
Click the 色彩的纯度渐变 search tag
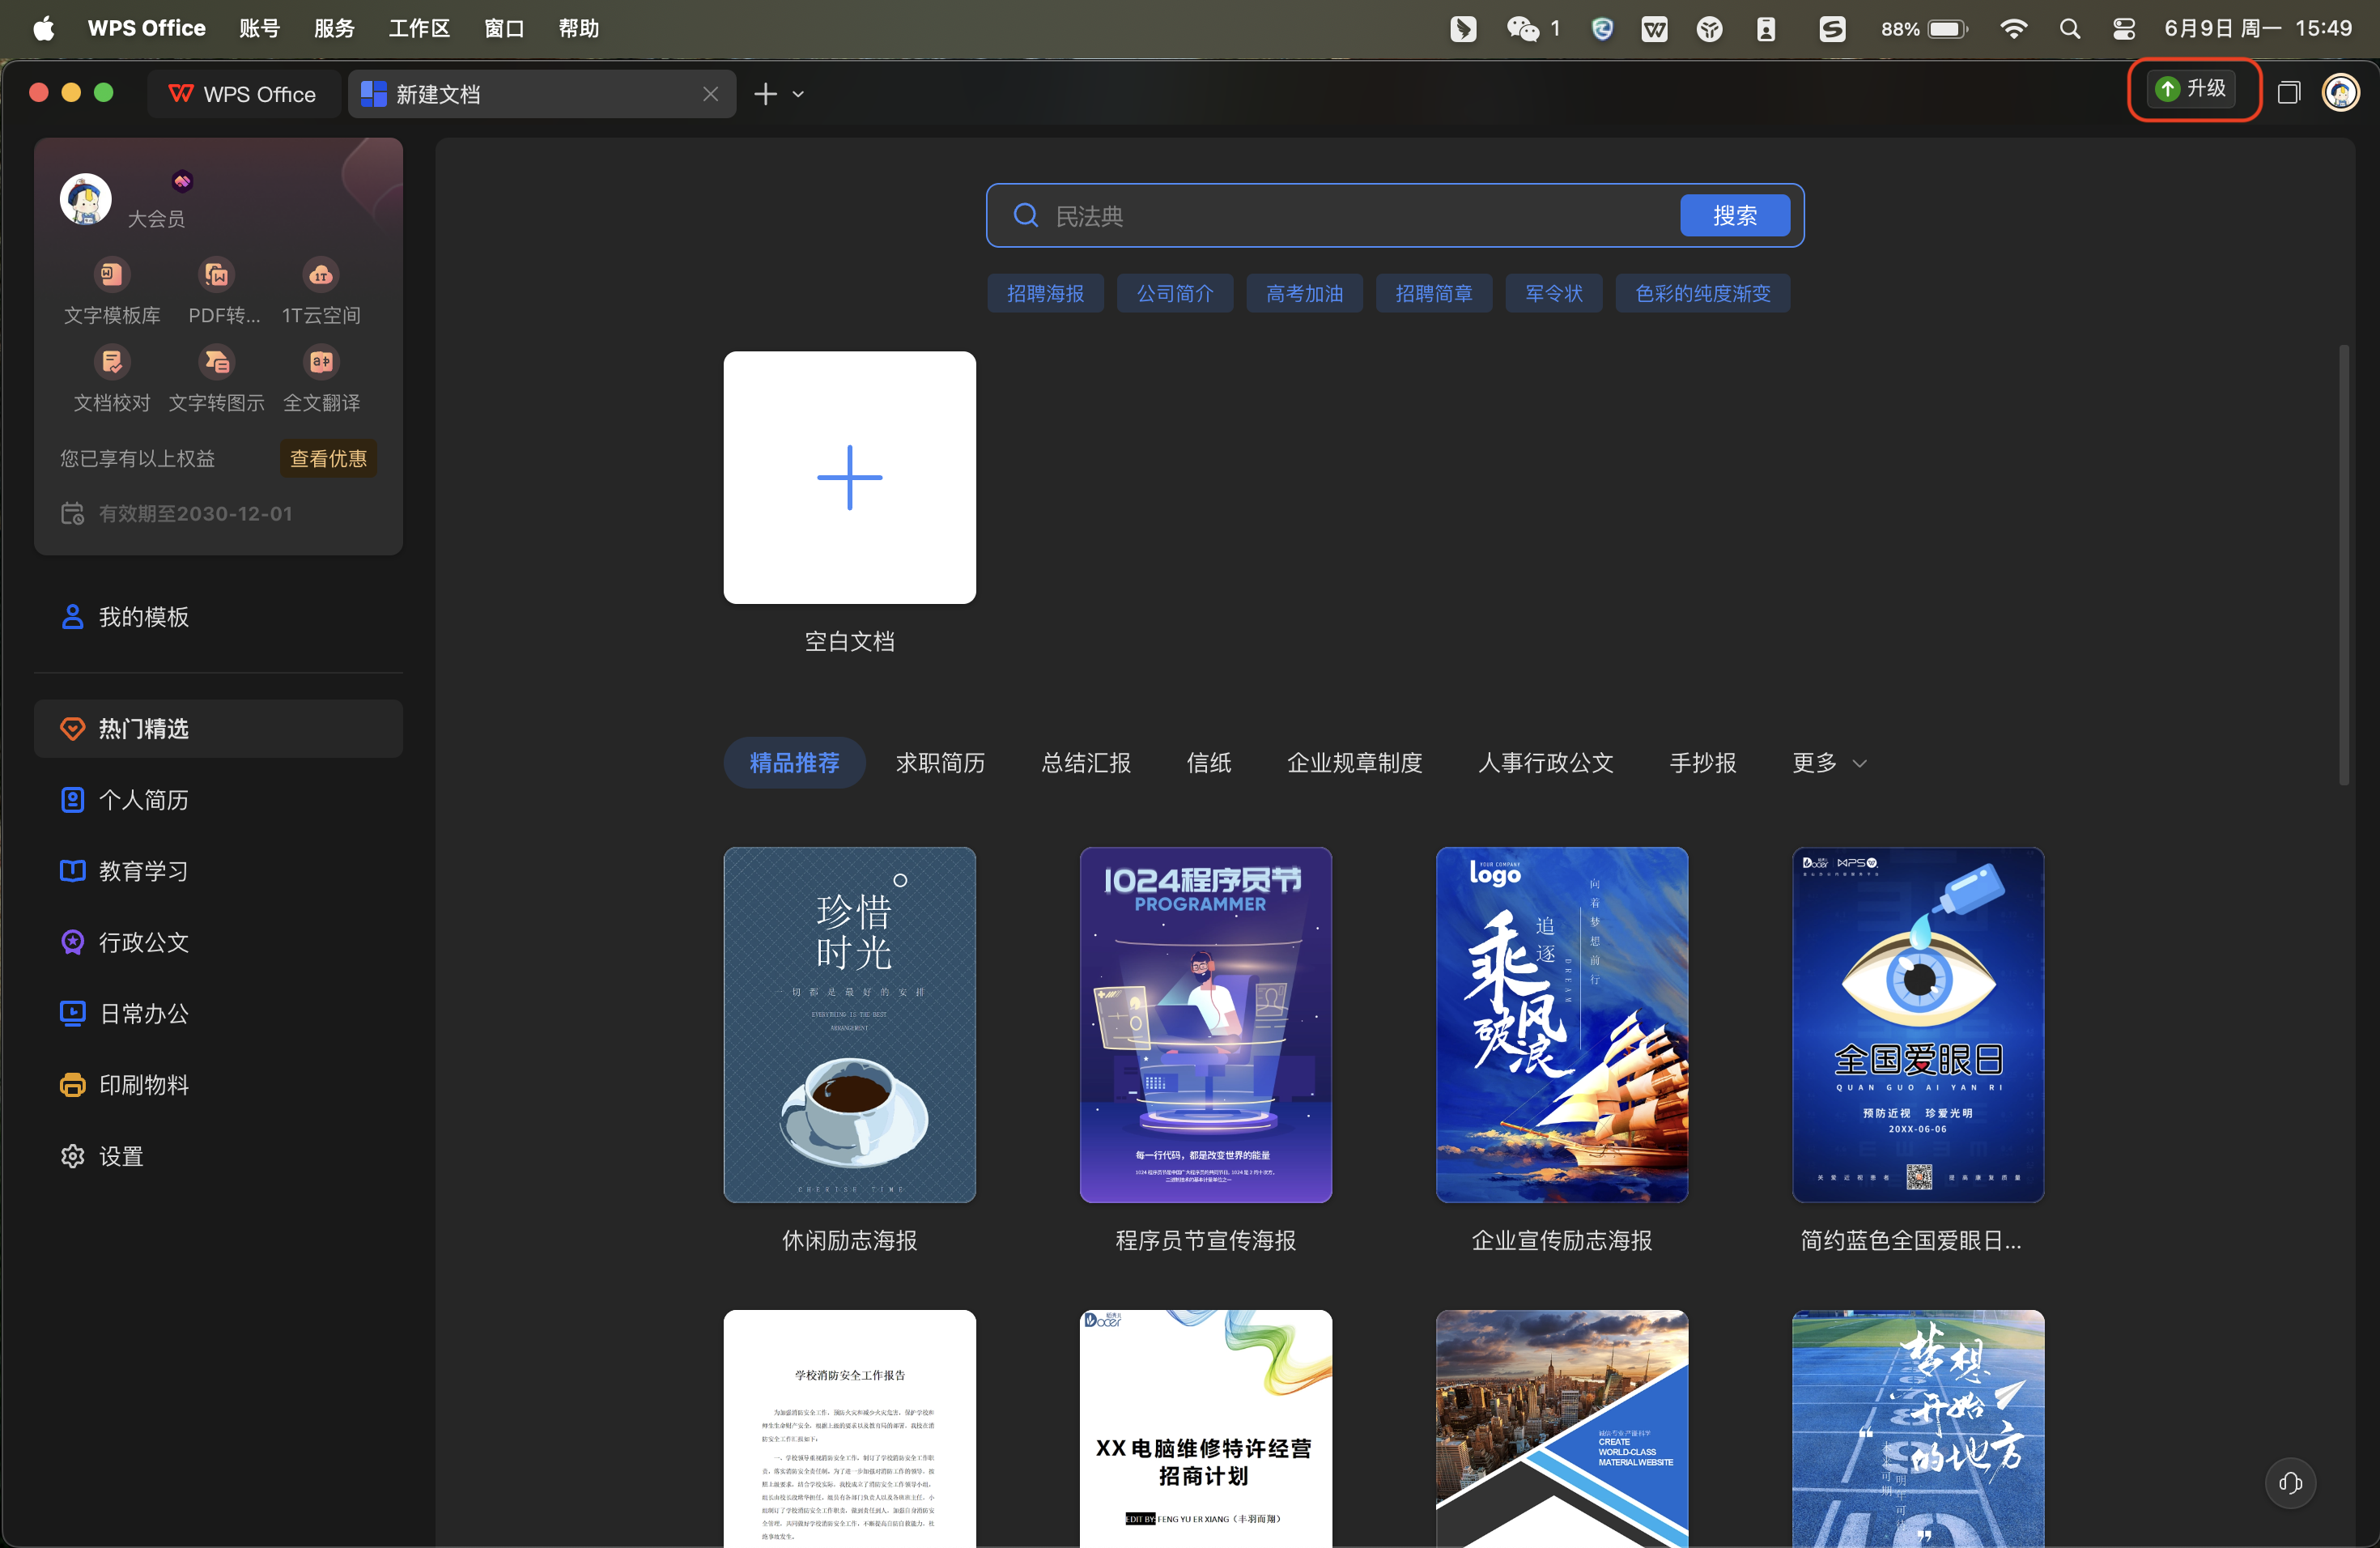(1703, 293)
